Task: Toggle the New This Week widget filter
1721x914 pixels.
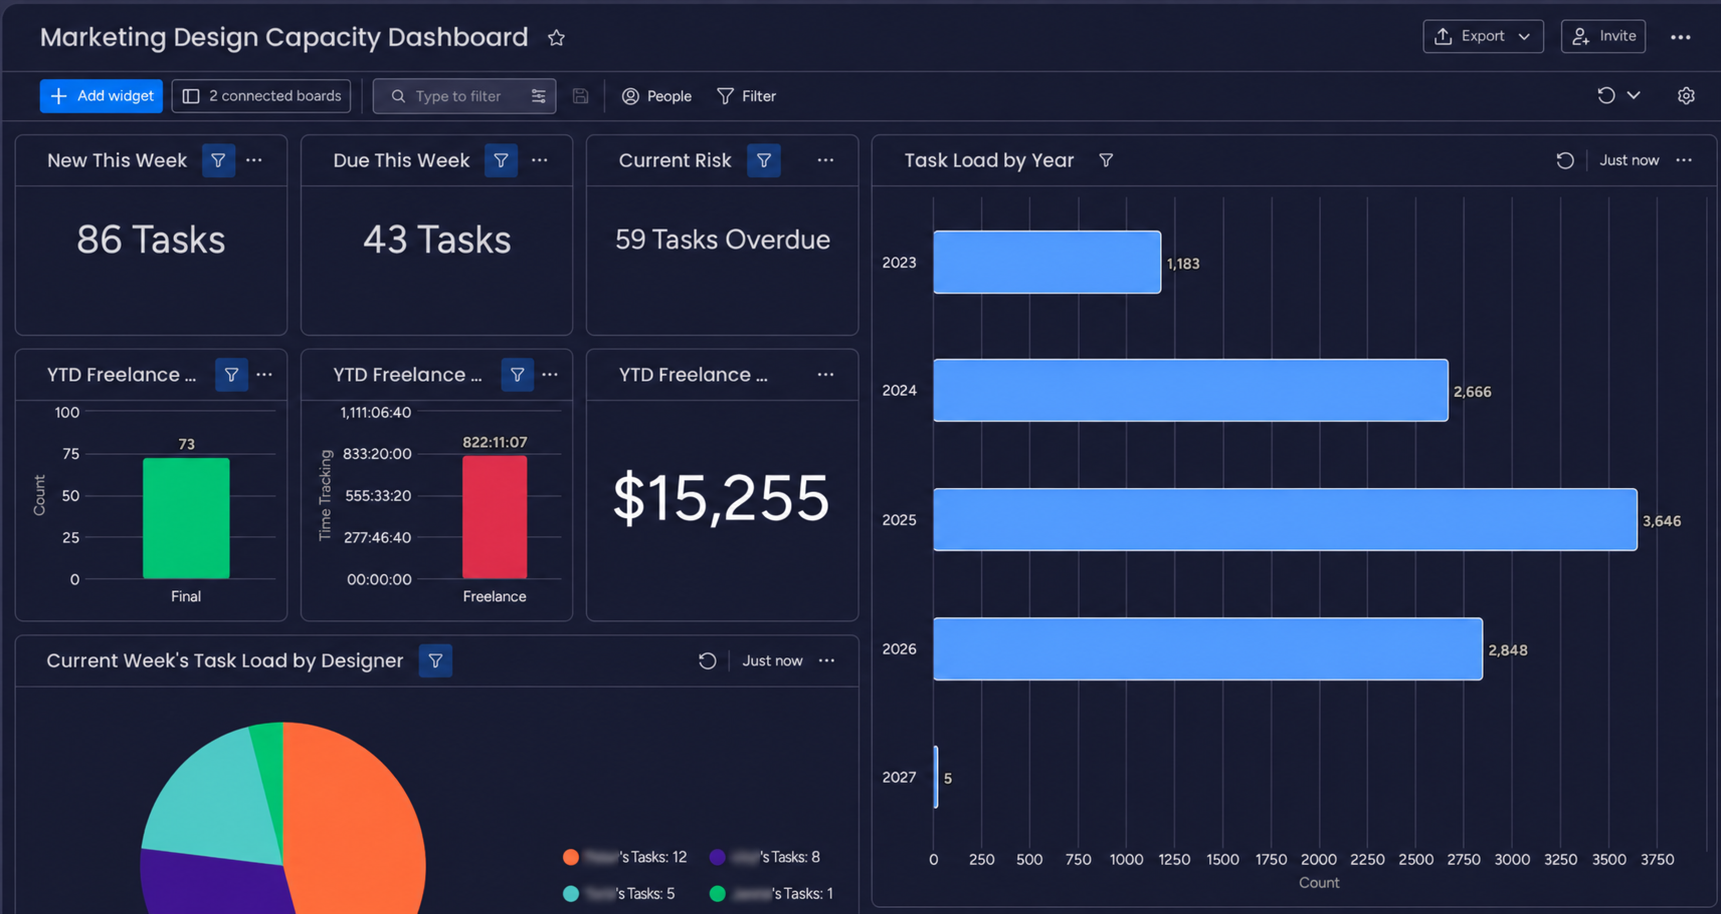Action: [218, 161]
